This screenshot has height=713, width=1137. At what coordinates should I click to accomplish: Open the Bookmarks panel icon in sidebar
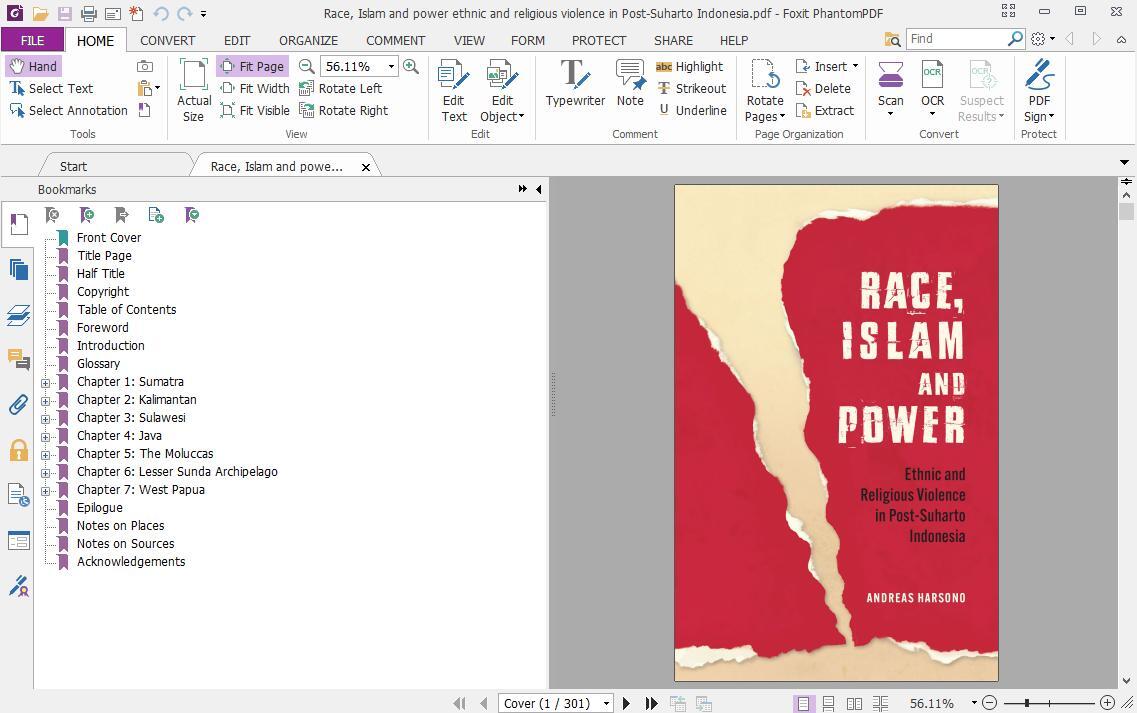coord(19,224)
